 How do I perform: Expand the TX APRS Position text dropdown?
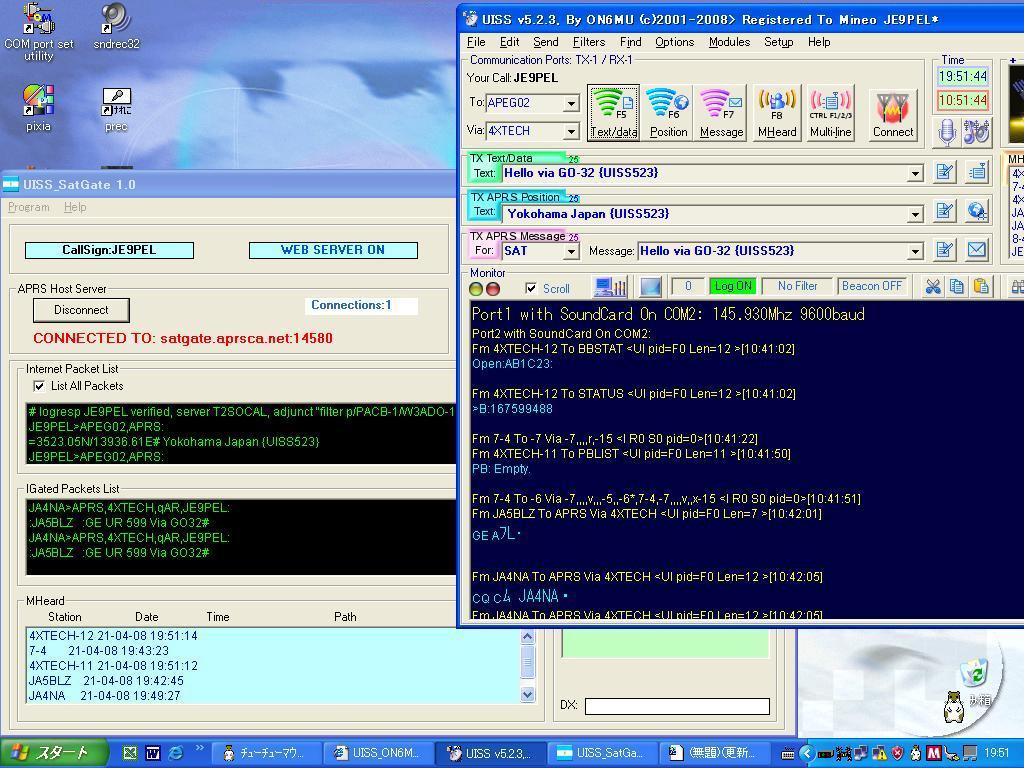point(915,214)
